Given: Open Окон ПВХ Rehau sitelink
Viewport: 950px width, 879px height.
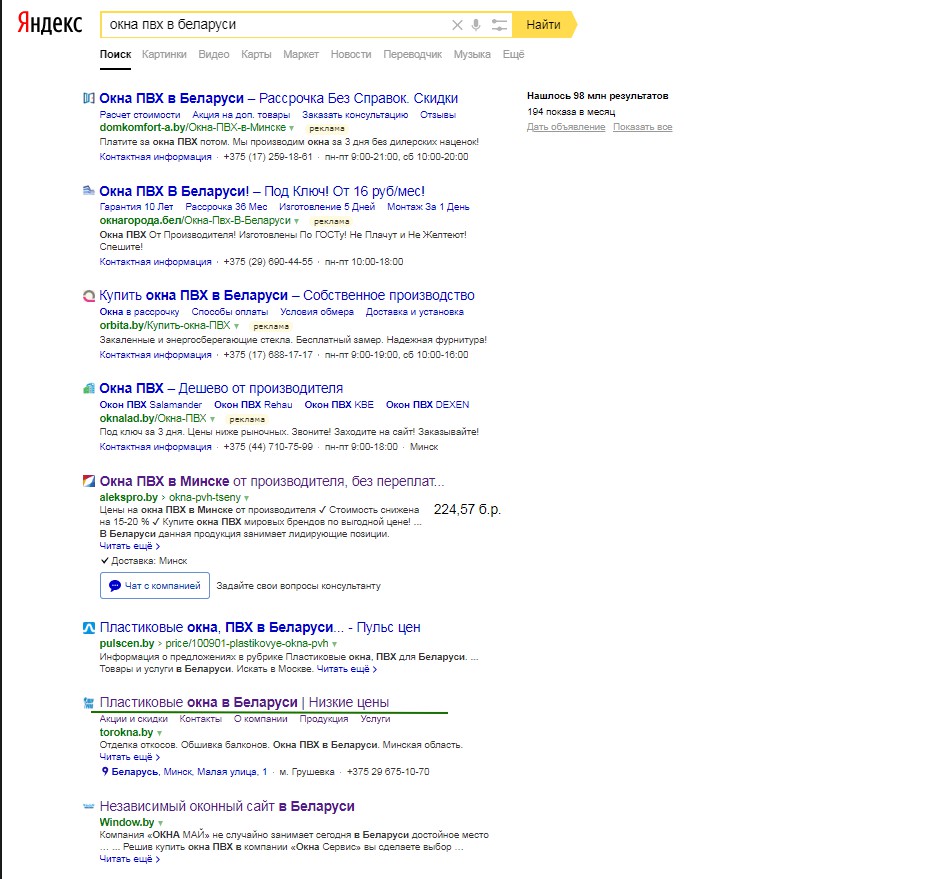Looking at the screenshot, I should (253, 405).
